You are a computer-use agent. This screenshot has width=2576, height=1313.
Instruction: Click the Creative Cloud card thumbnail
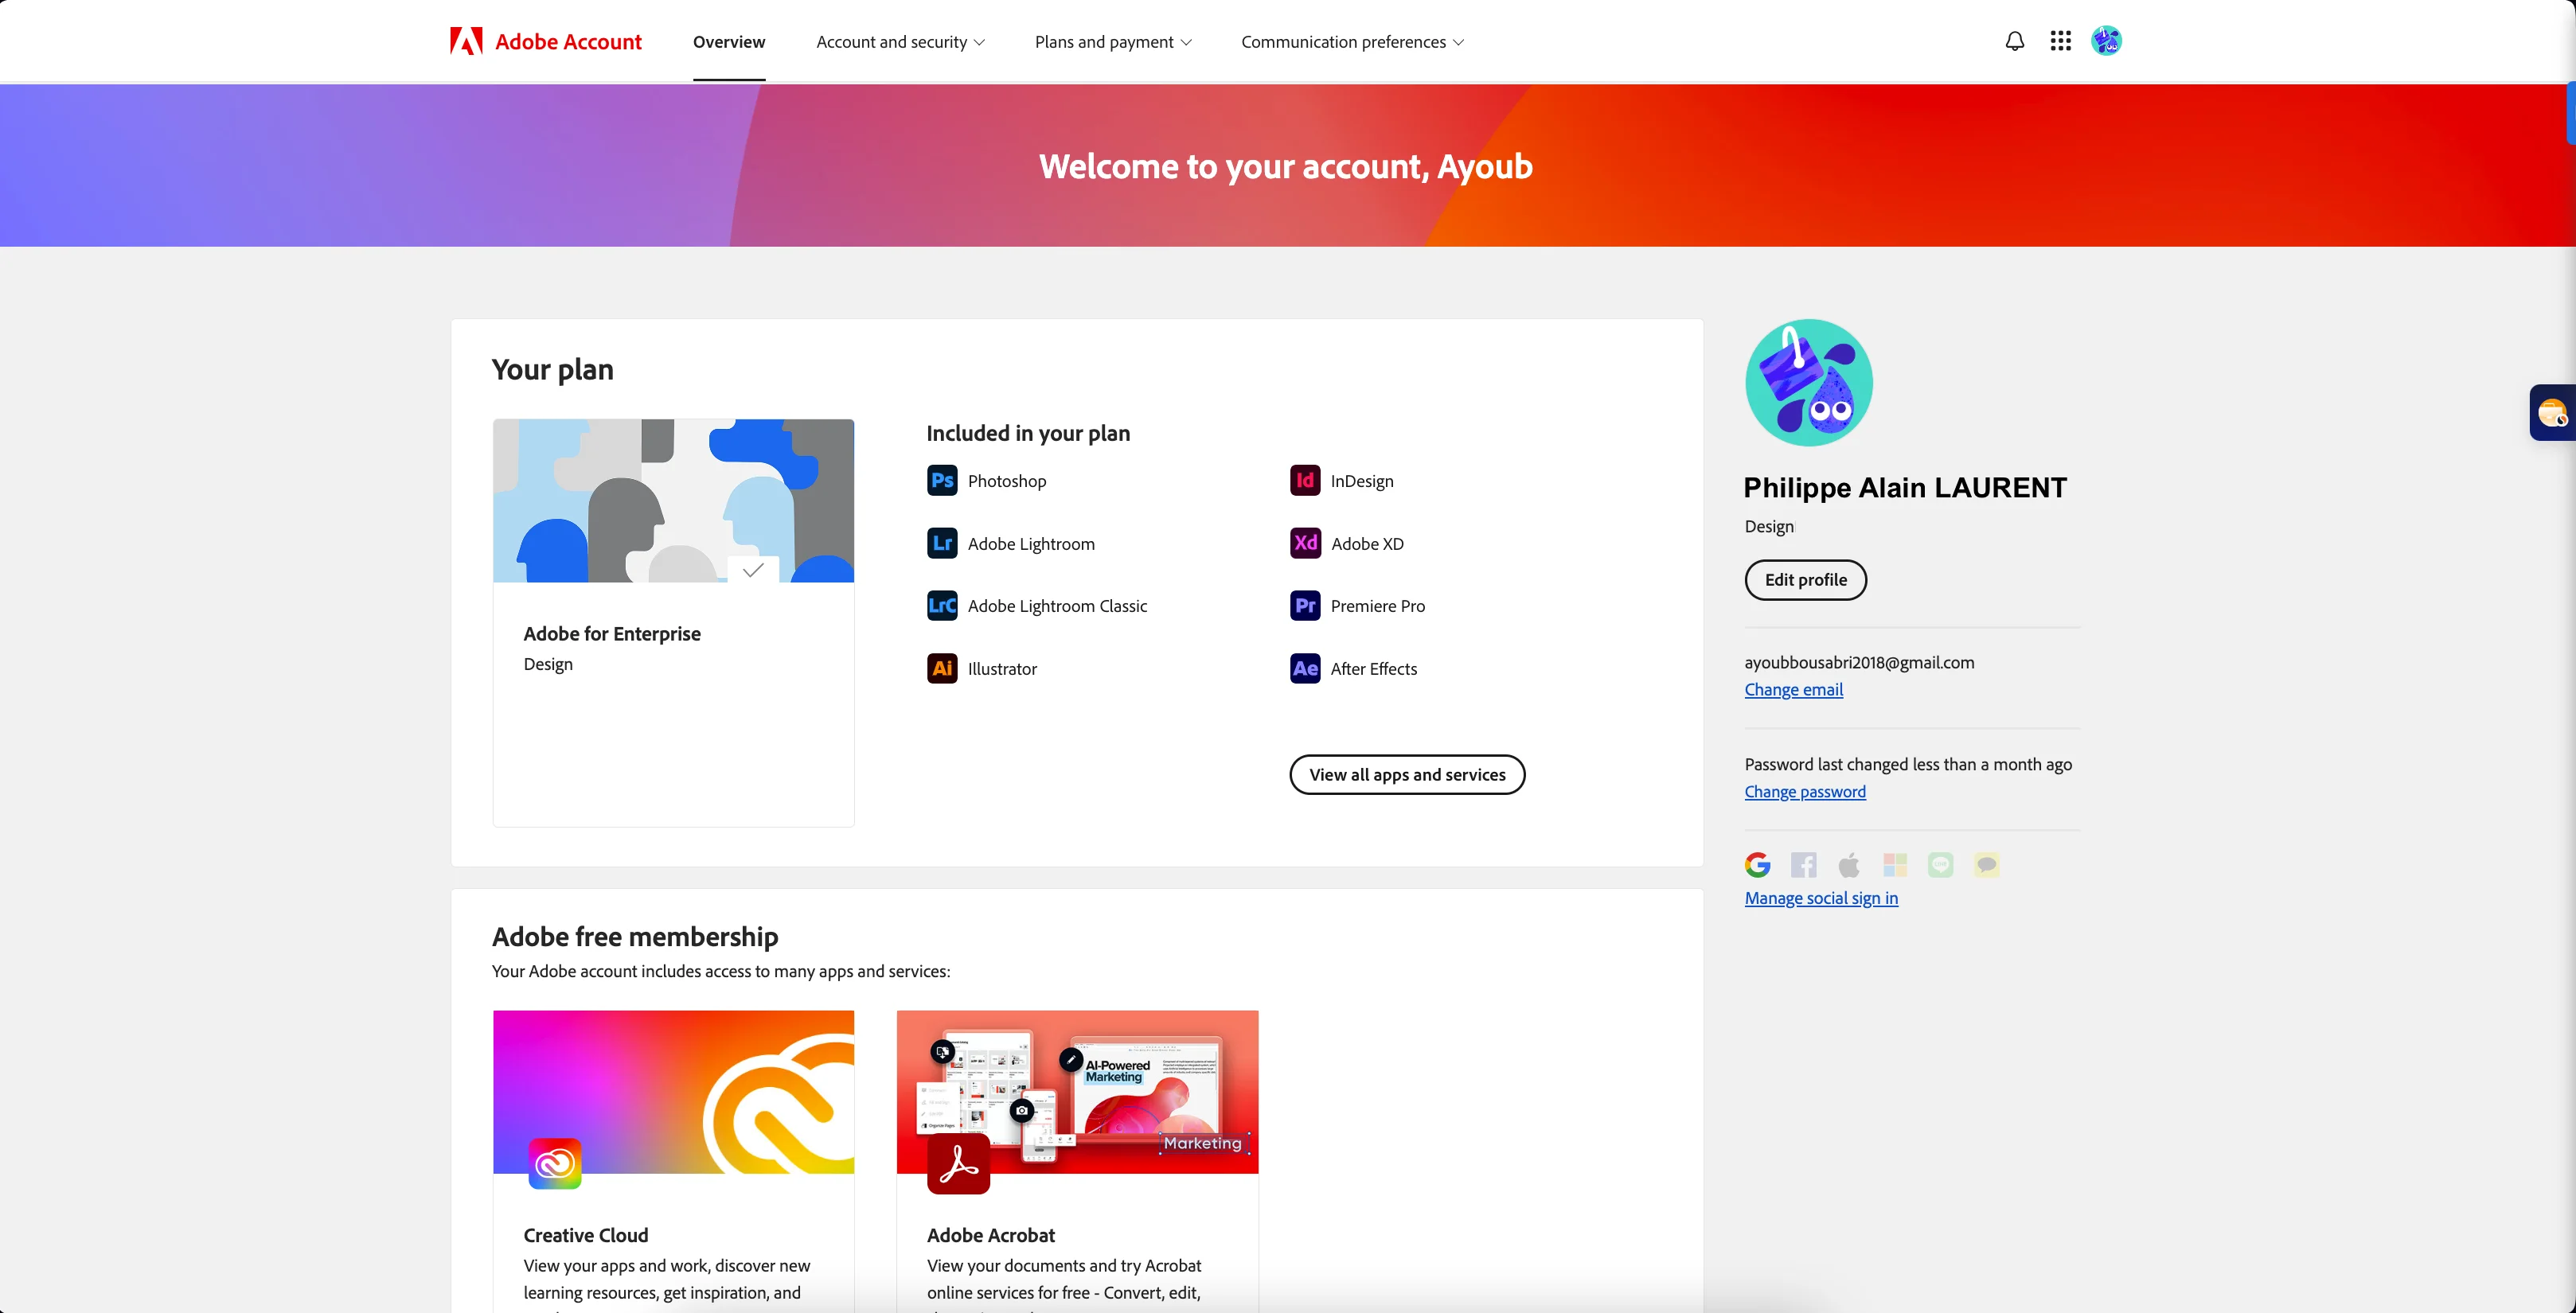click(673, 1090)
